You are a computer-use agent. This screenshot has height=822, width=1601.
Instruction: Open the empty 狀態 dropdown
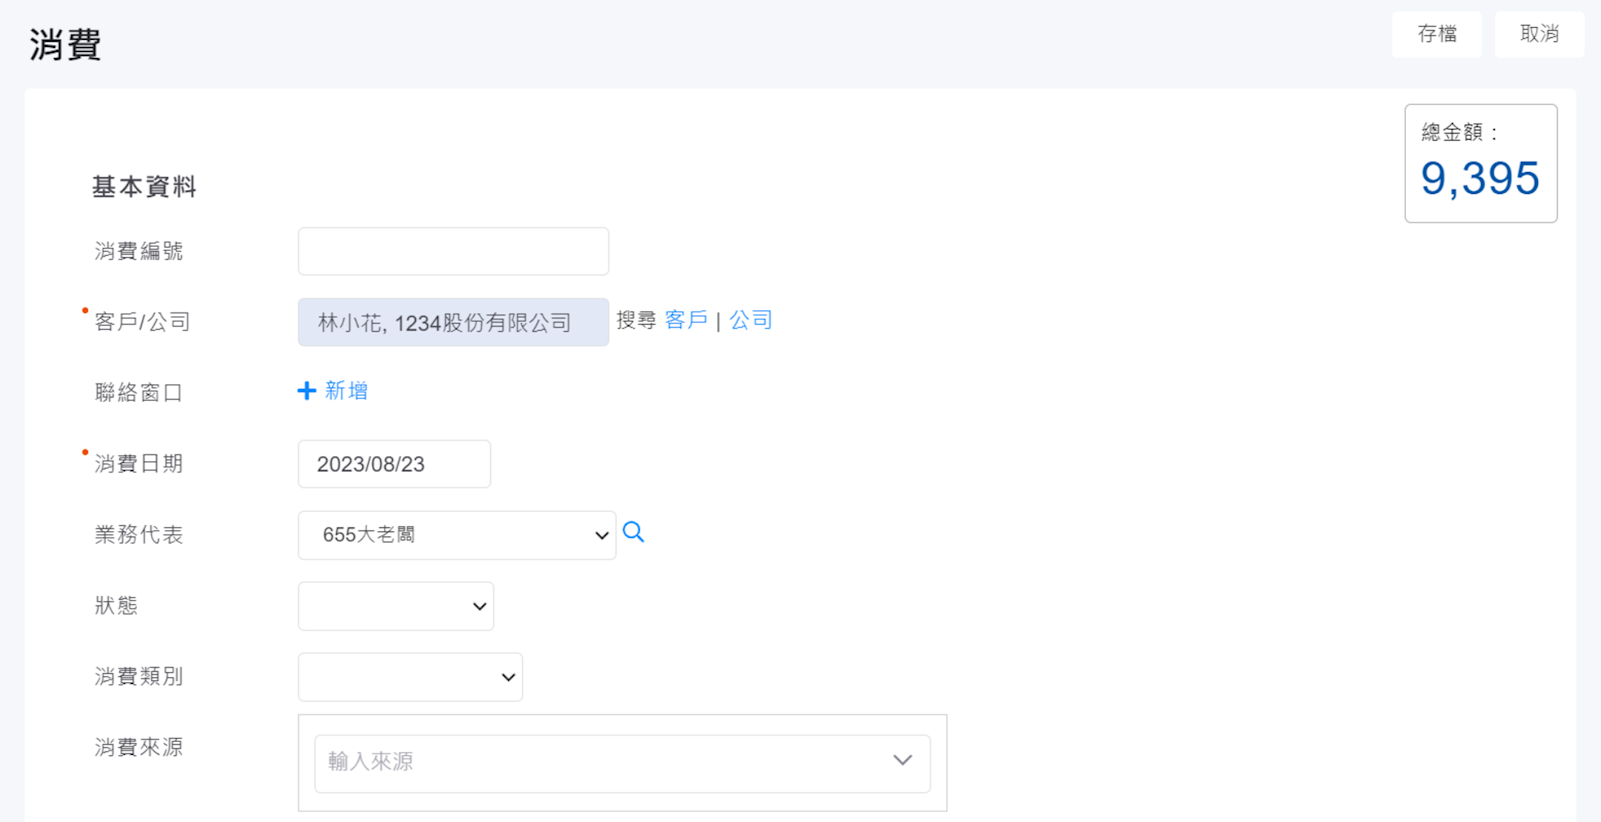[x=395, y=606]
